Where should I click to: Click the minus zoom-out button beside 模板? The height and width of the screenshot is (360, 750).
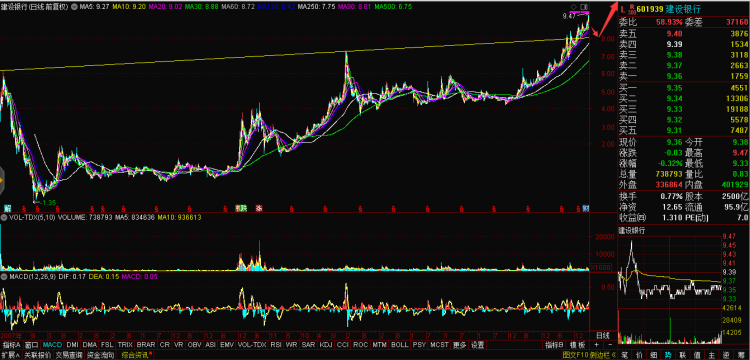click(x=610, y=345)
